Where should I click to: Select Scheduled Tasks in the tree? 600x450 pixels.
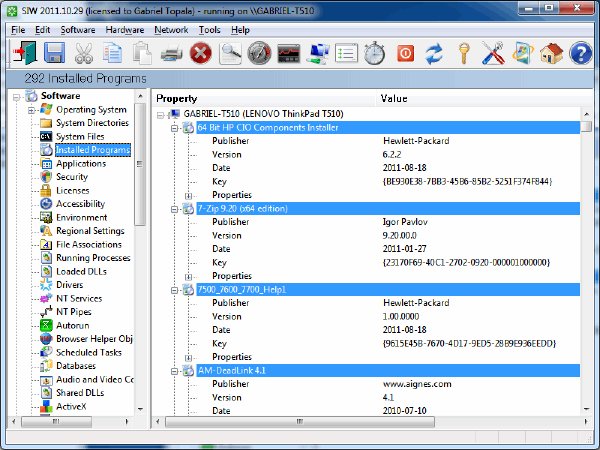tap(89, 352)
